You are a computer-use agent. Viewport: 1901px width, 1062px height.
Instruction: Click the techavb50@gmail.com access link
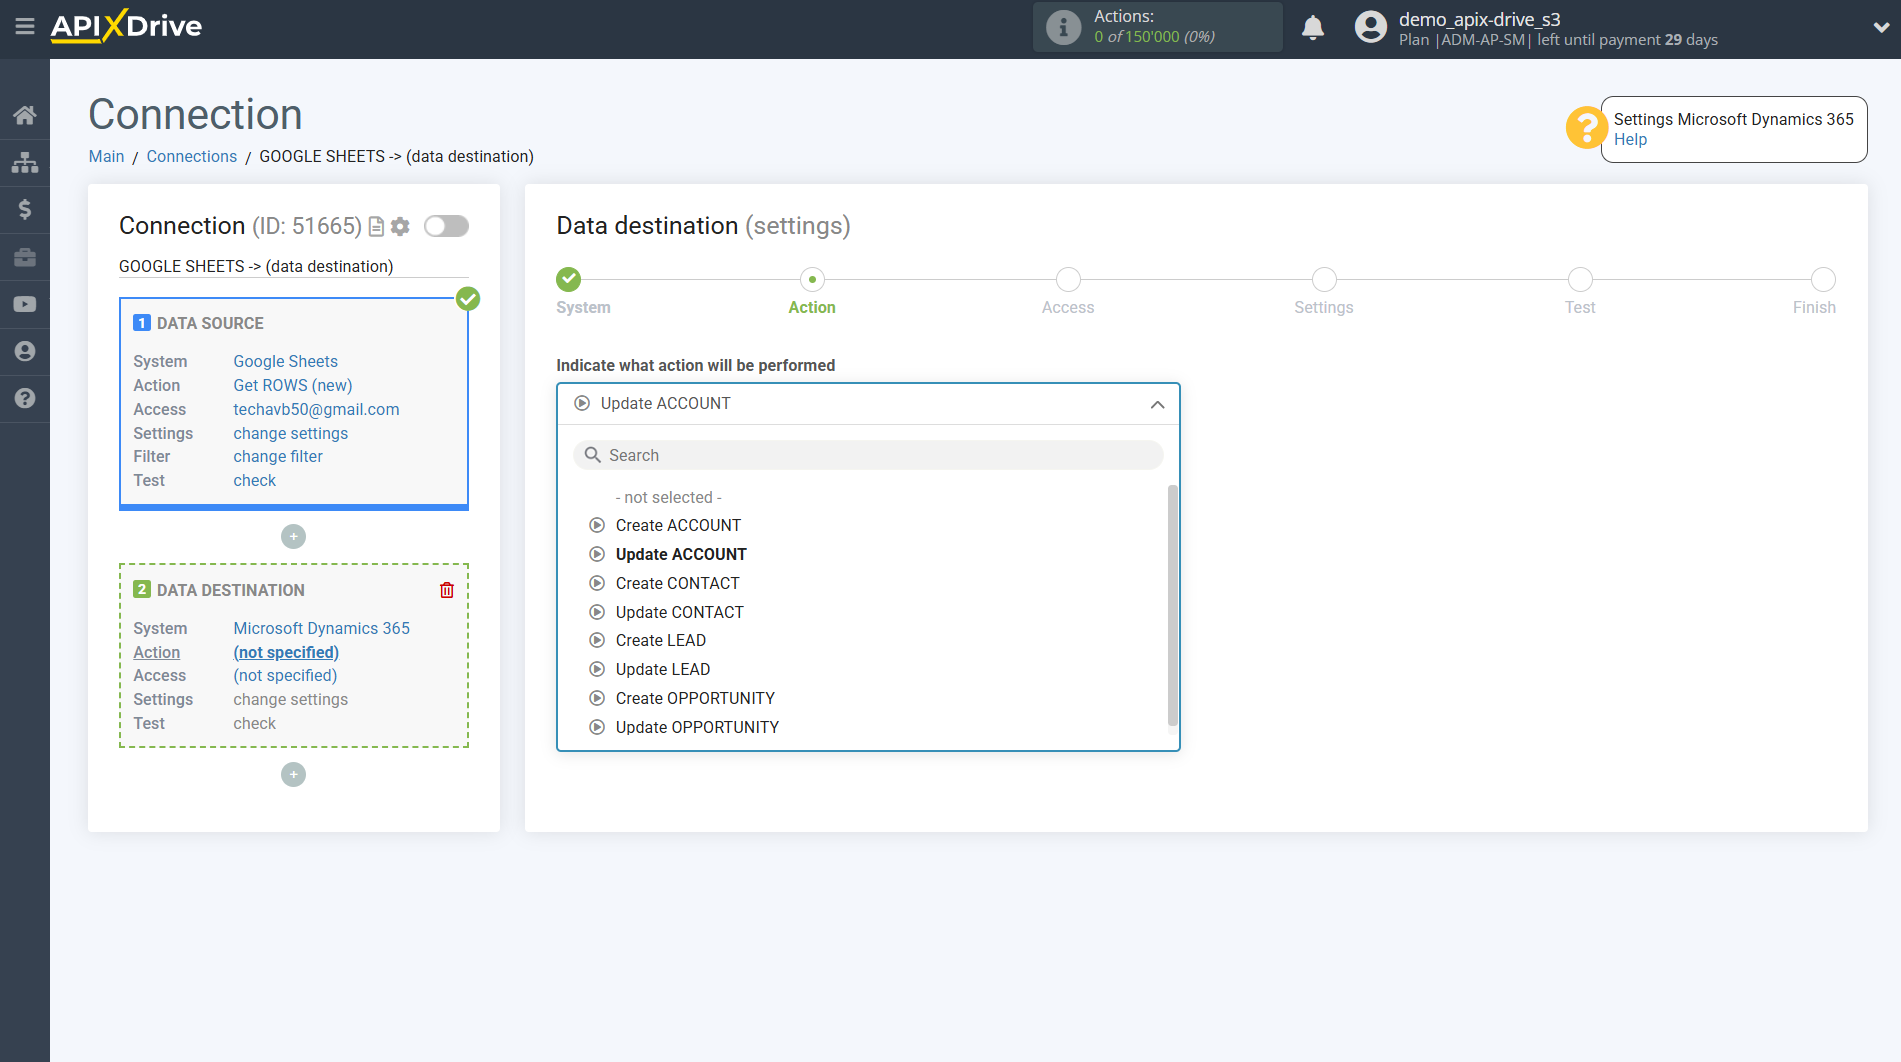316,409
